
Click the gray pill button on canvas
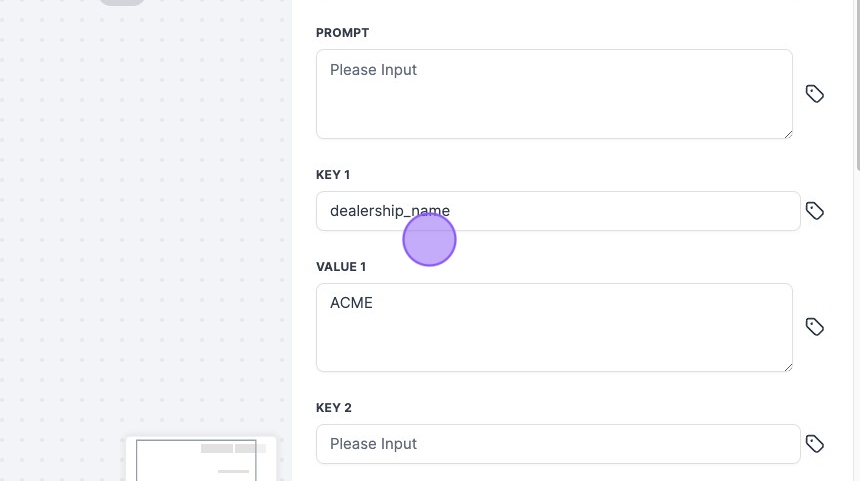pos(122,2)
